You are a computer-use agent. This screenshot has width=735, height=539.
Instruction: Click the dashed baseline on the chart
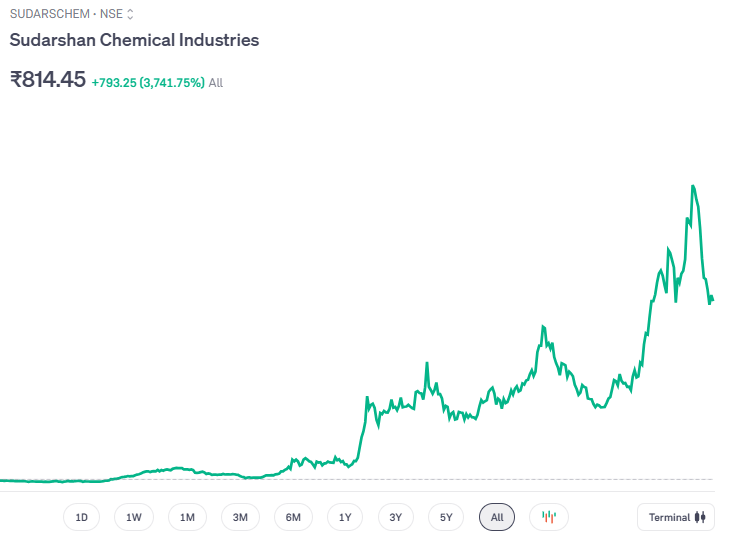click(x=400, y=480)
